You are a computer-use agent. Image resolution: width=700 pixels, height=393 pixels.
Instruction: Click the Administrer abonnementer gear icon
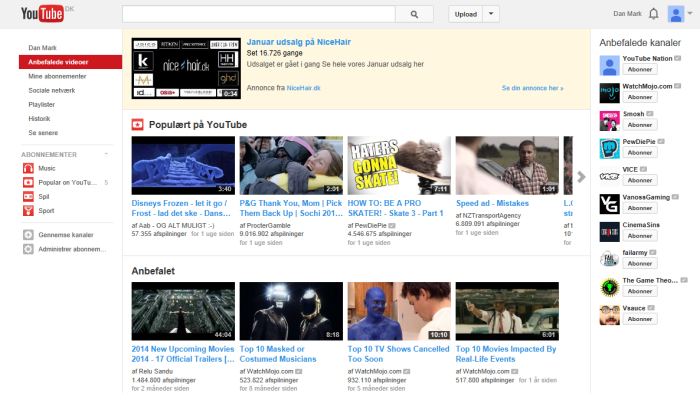click(x=28, y=249)
